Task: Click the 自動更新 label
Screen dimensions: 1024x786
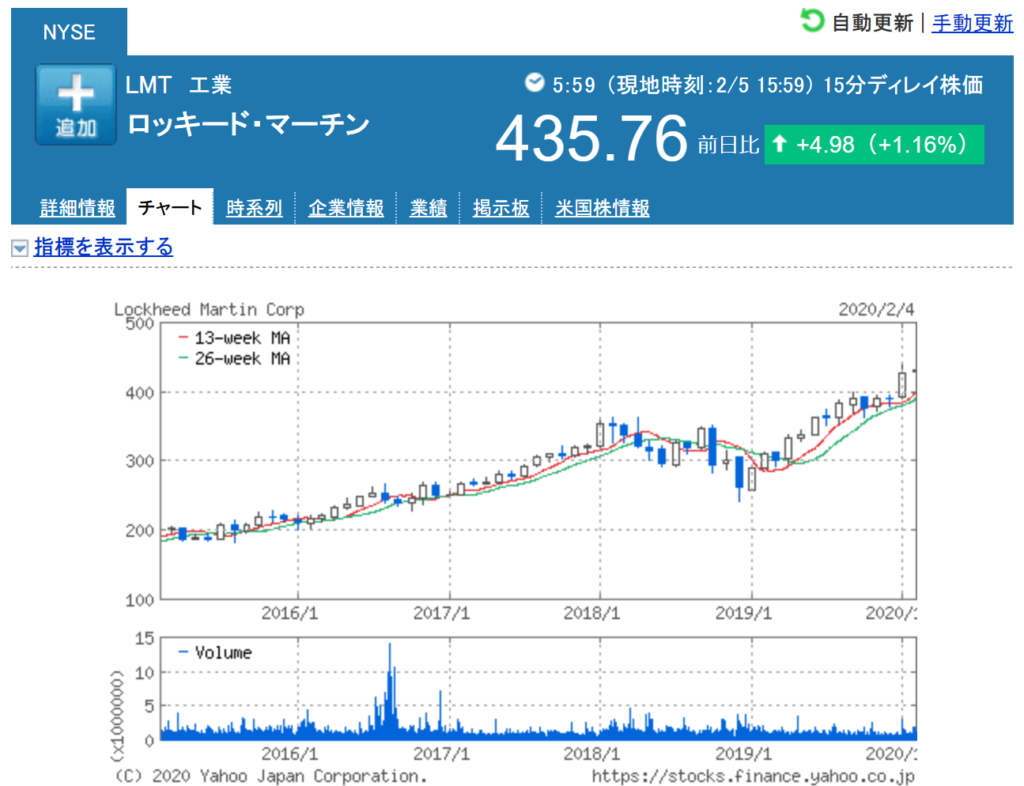Action: tap(872, 24)
